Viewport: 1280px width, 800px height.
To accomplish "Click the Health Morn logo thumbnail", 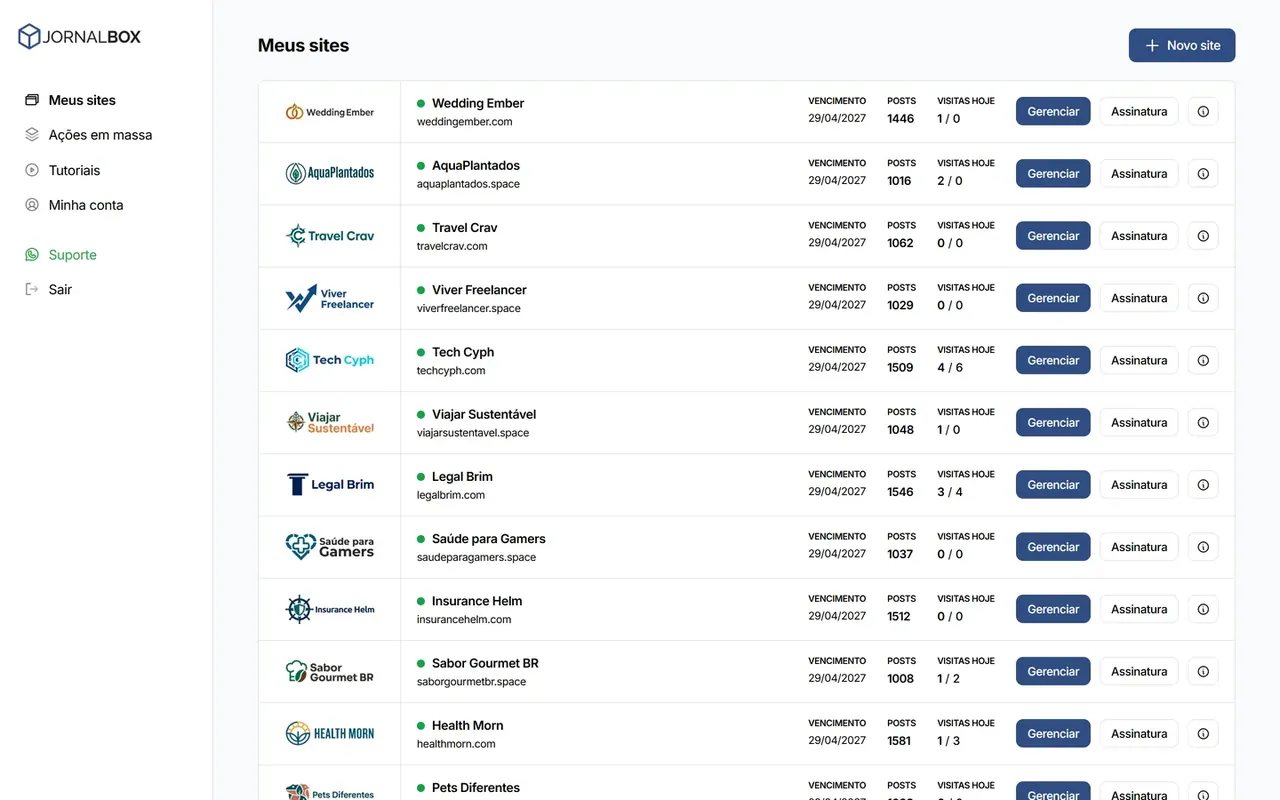I will coord(330,734).
